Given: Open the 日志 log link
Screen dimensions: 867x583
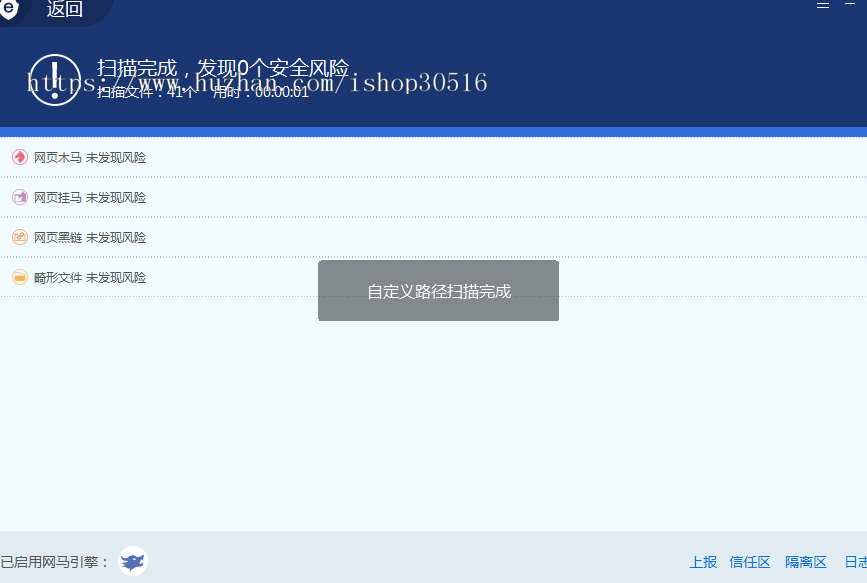Looking at the screenshot, I should point(856,562).
